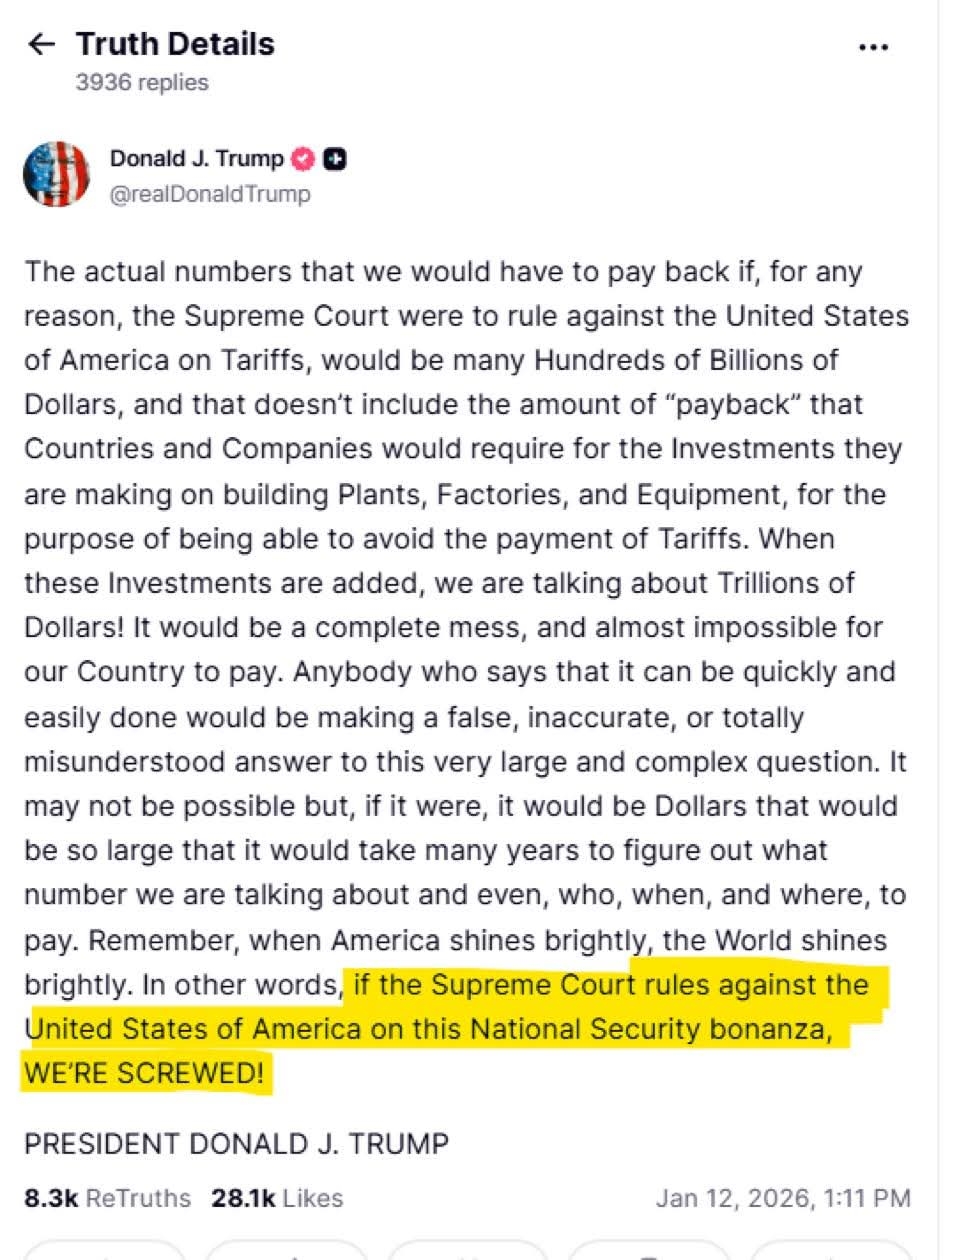
Task: Click Donald J. Trump's profile avatar
Action: pyautogui.click(x=57, y=174)
